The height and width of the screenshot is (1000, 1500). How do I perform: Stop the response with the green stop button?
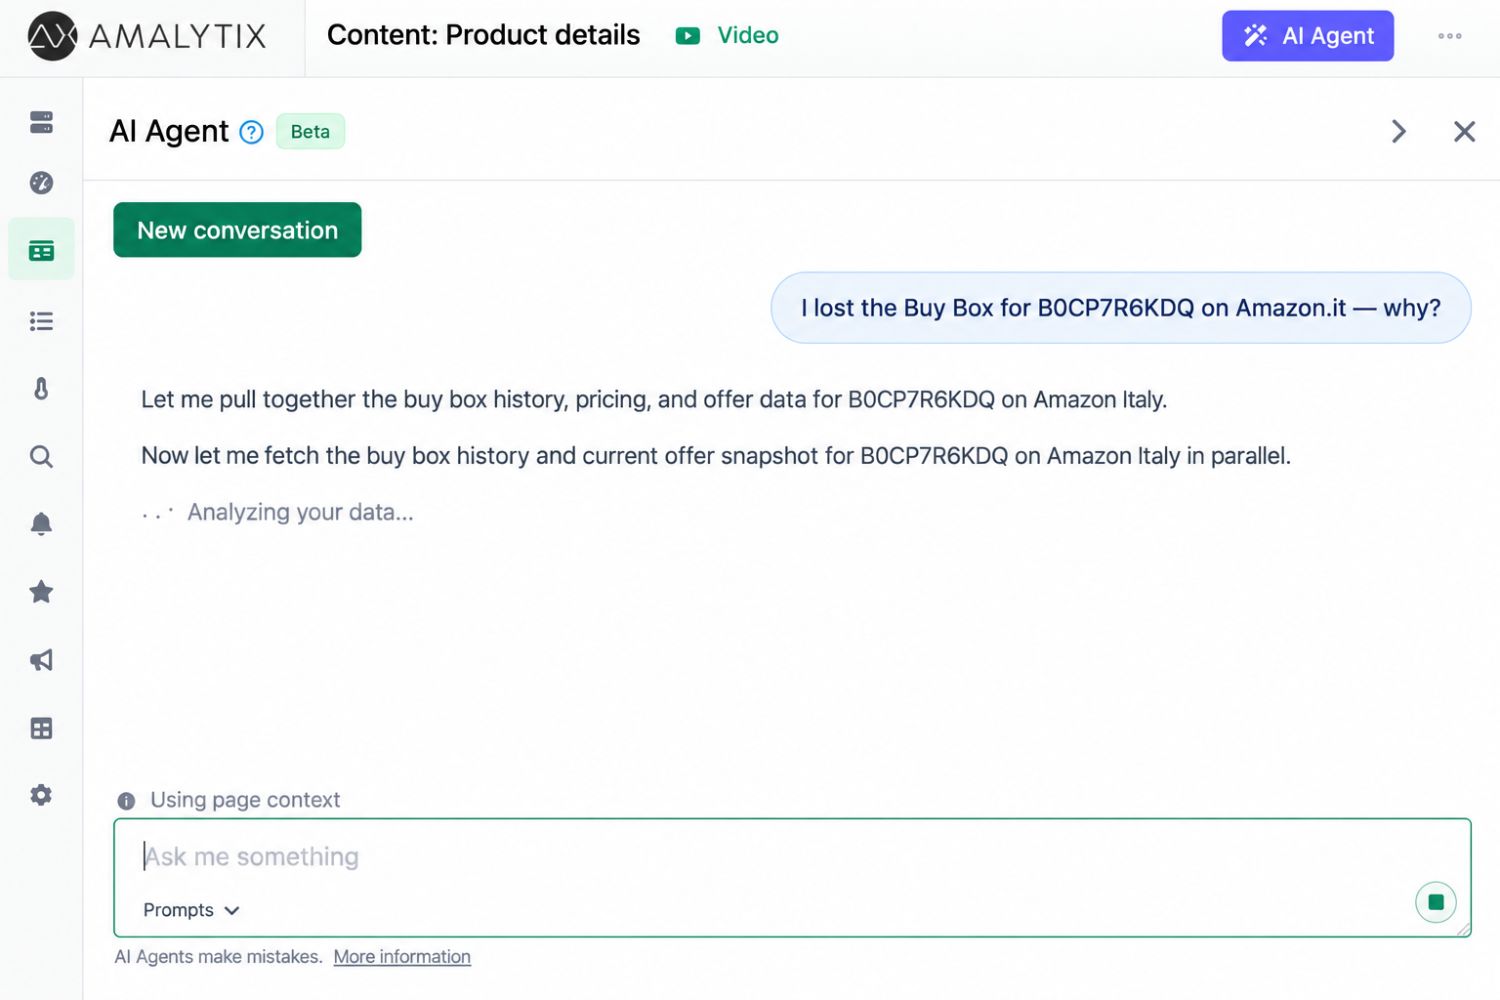click(1436, 902)
